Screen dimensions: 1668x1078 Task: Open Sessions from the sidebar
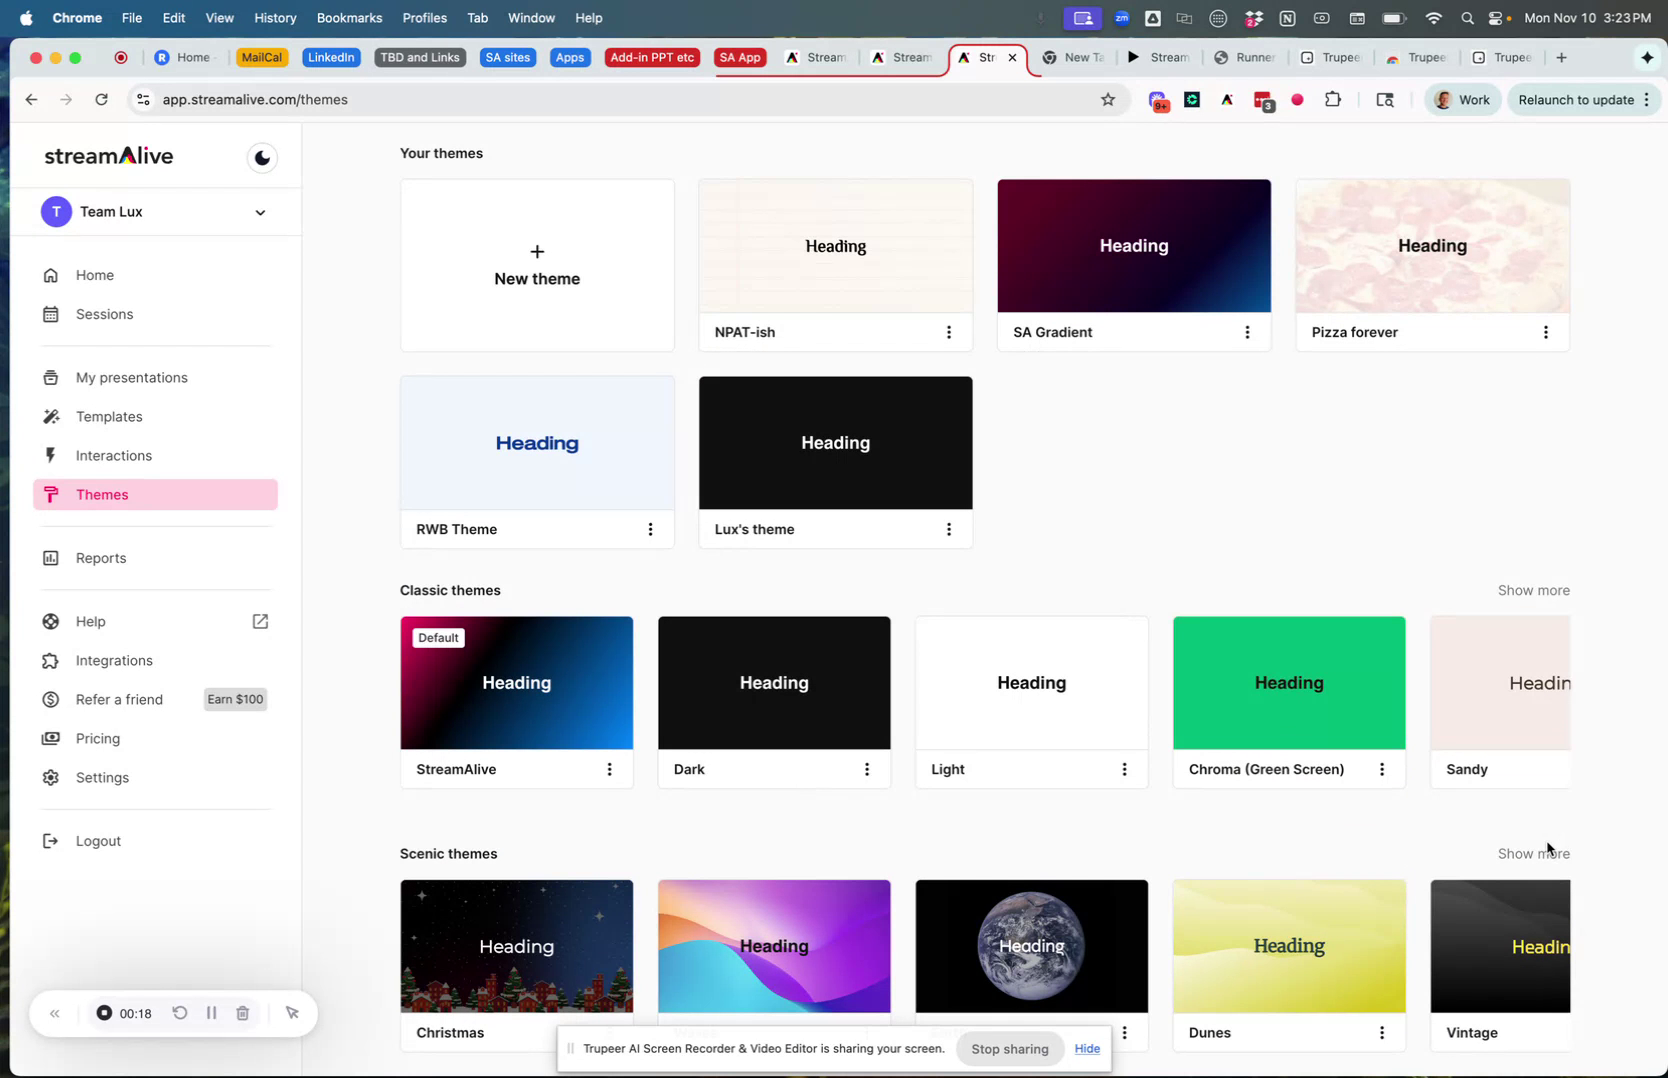104,314
